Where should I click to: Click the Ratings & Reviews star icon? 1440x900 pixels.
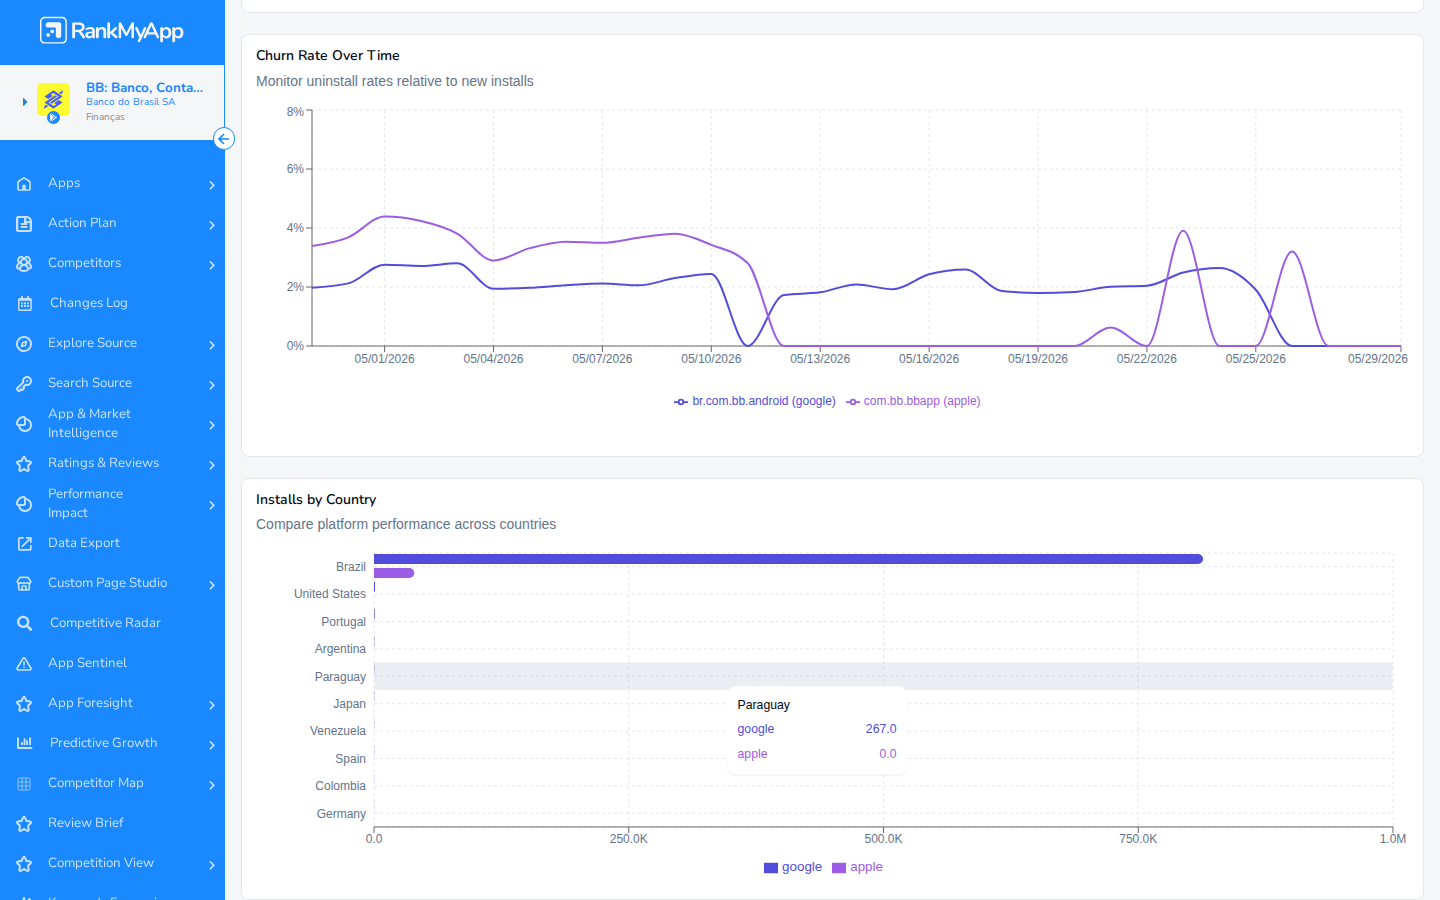[24, 464]
